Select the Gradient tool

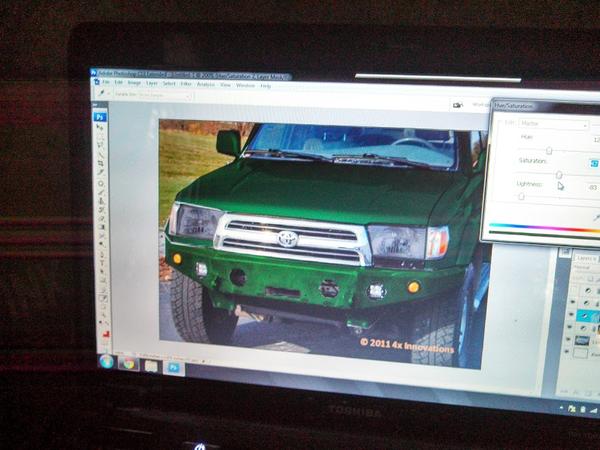click(102, 225)
